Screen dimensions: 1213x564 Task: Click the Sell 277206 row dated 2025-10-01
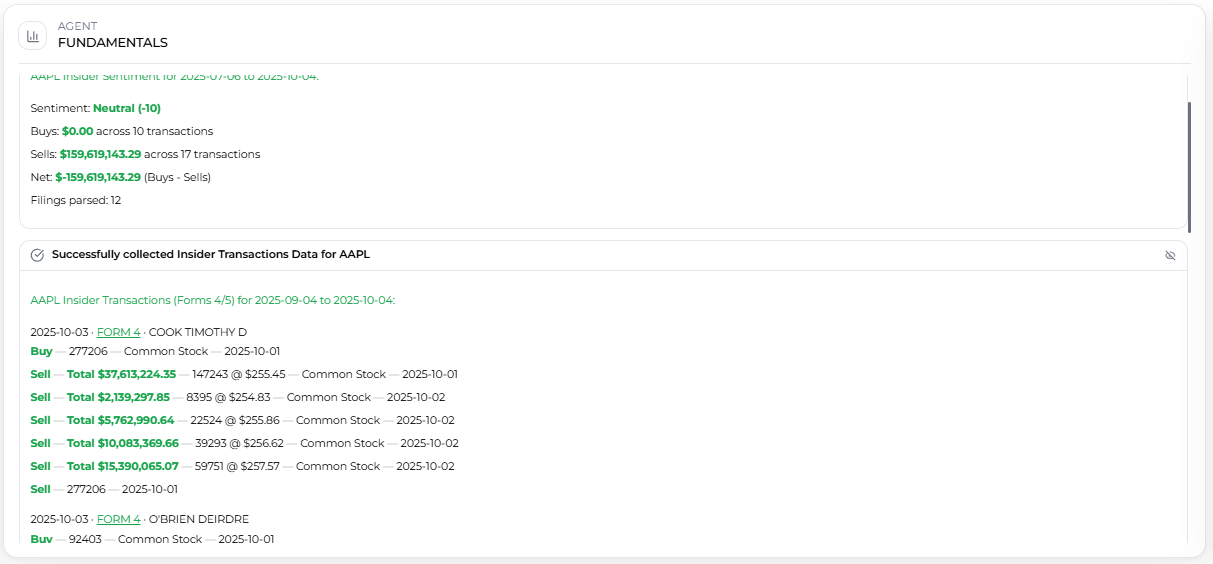point(105,489)
